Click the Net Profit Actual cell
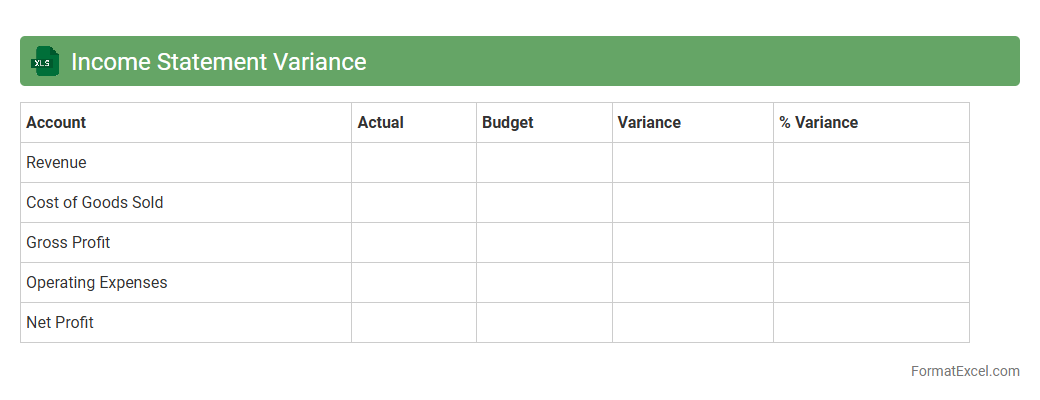1040x400 pixels. (413, 323)
